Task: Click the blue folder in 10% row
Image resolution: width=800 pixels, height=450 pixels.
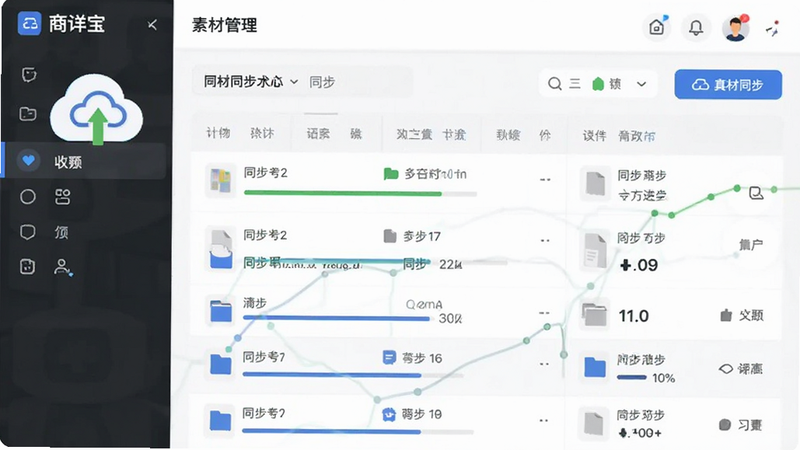Action: [595, 367]
